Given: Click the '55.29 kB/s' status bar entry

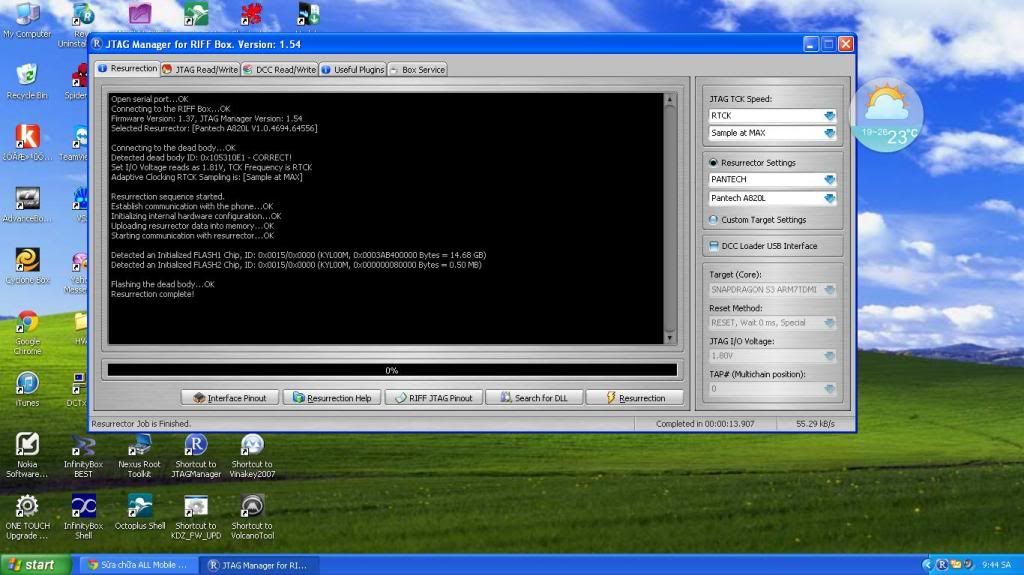Looking at the screenshot, I should (815, 423).
